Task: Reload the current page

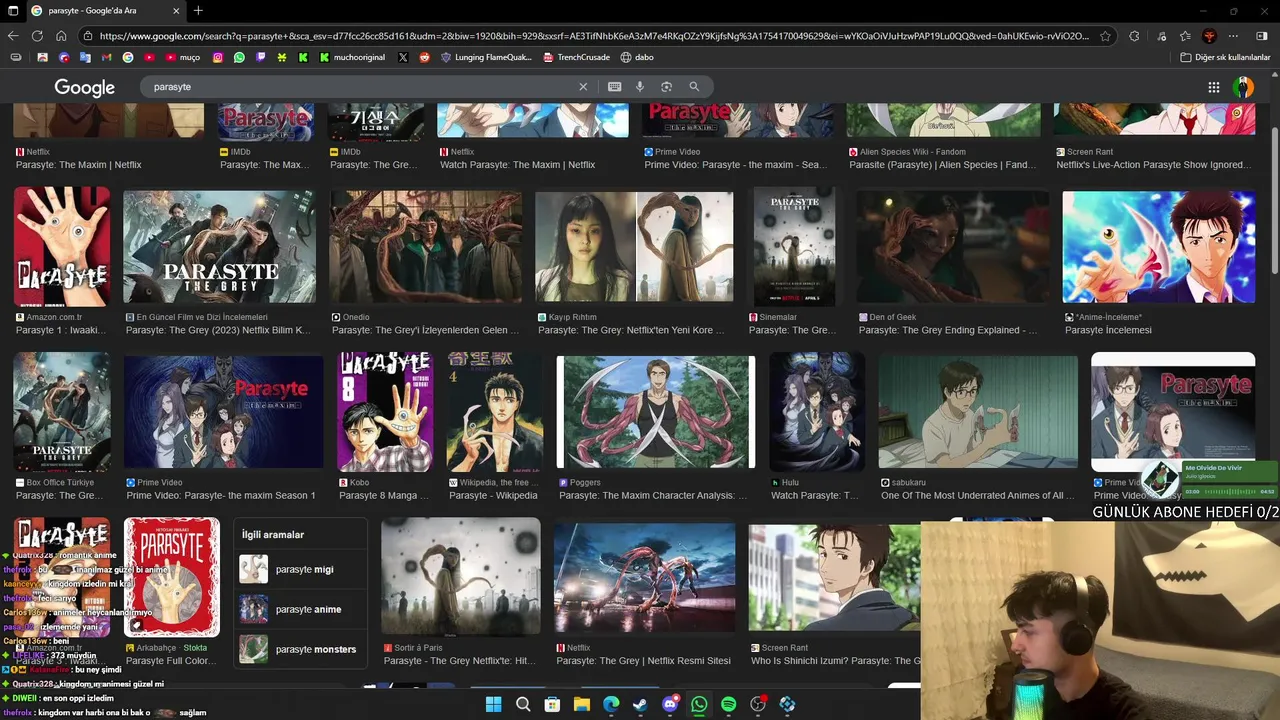Action: point(37,36)
